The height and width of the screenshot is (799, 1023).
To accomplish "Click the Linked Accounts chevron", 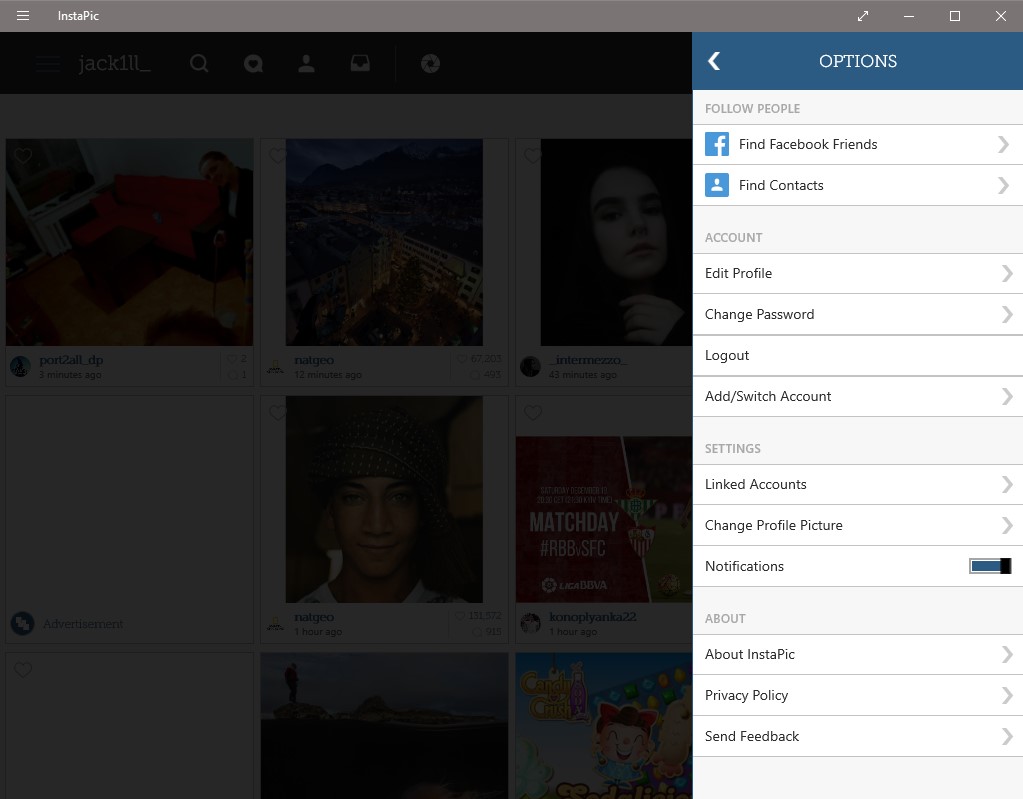I will pos(1007,485).
